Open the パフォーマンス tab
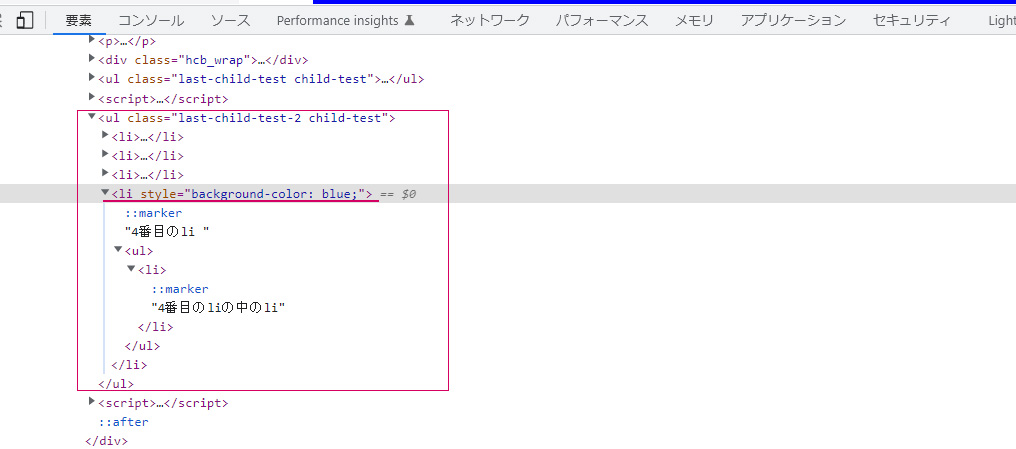Image resolution: width=1016 pixels, height=449 pixels. click(601, 20)
